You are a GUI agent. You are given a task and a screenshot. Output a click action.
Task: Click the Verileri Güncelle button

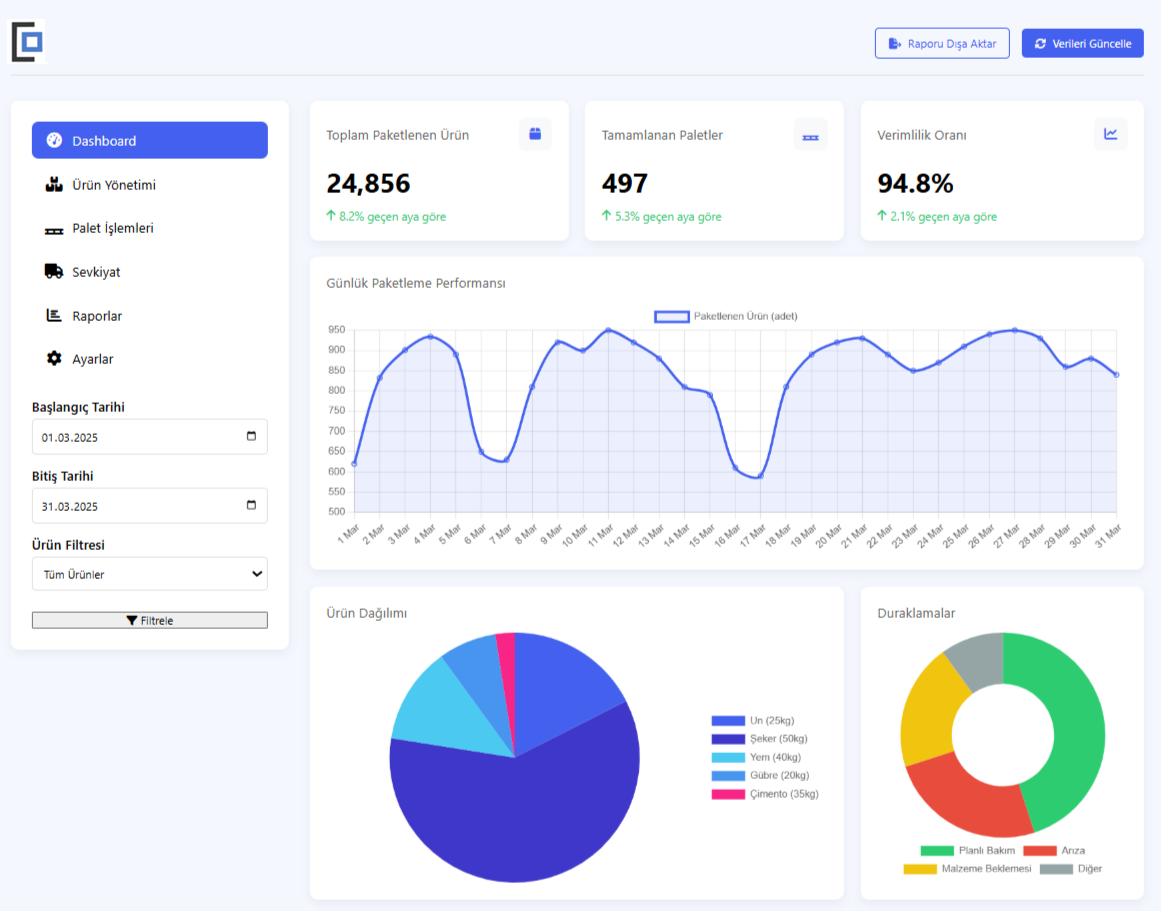[1082, 43]
